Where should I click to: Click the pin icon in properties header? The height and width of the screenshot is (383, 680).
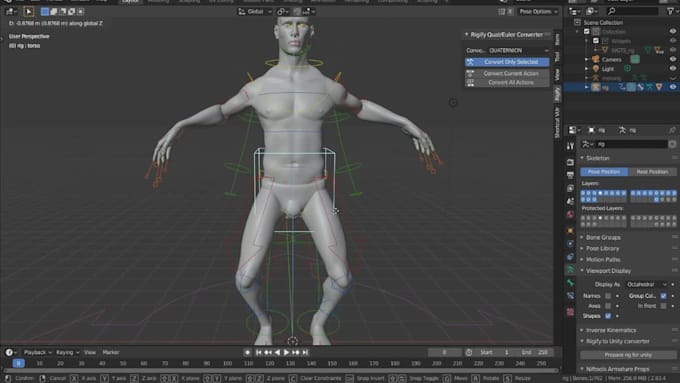(672, 130)
